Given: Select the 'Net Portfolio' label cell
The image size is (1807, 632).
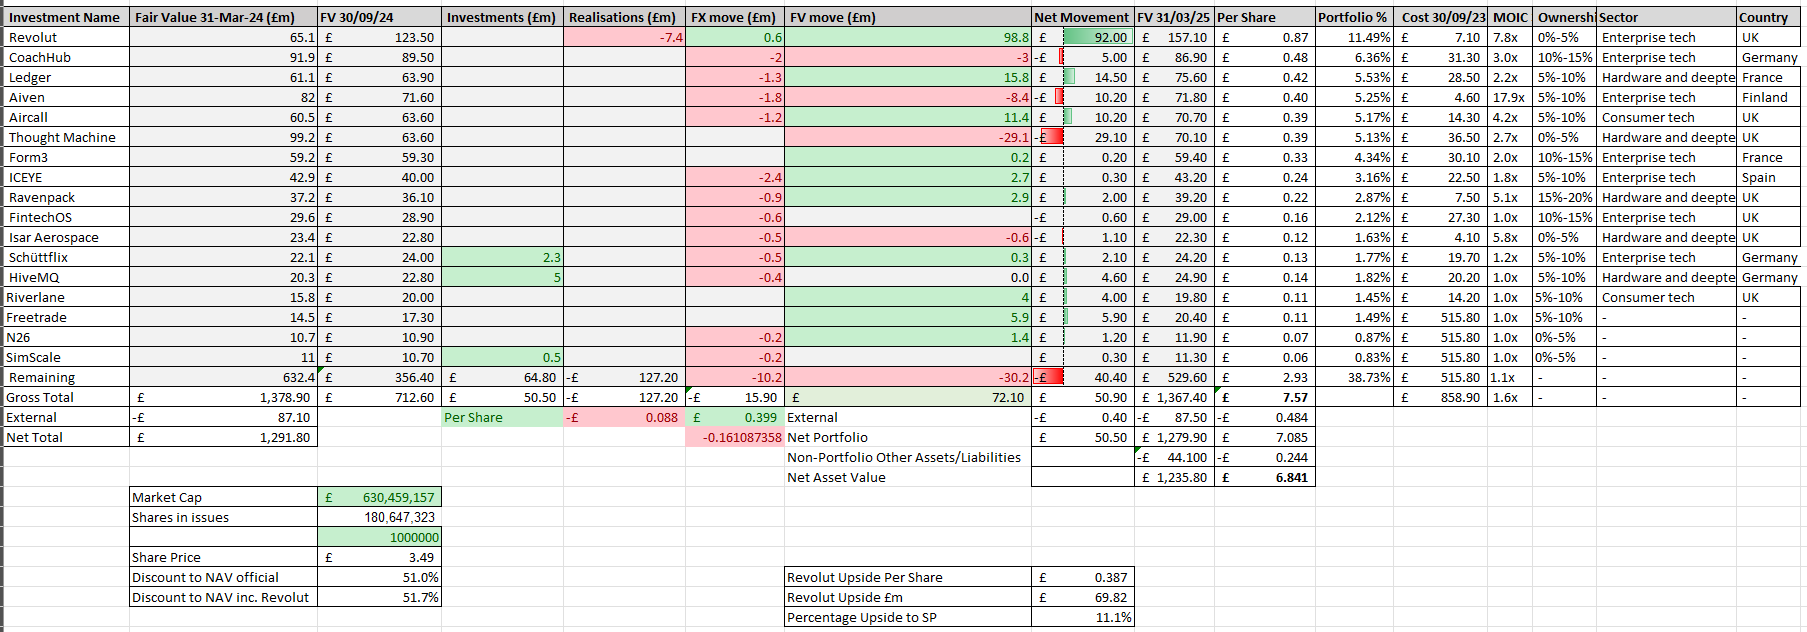Looking at the screenshot, I should [x=908, y=437].
